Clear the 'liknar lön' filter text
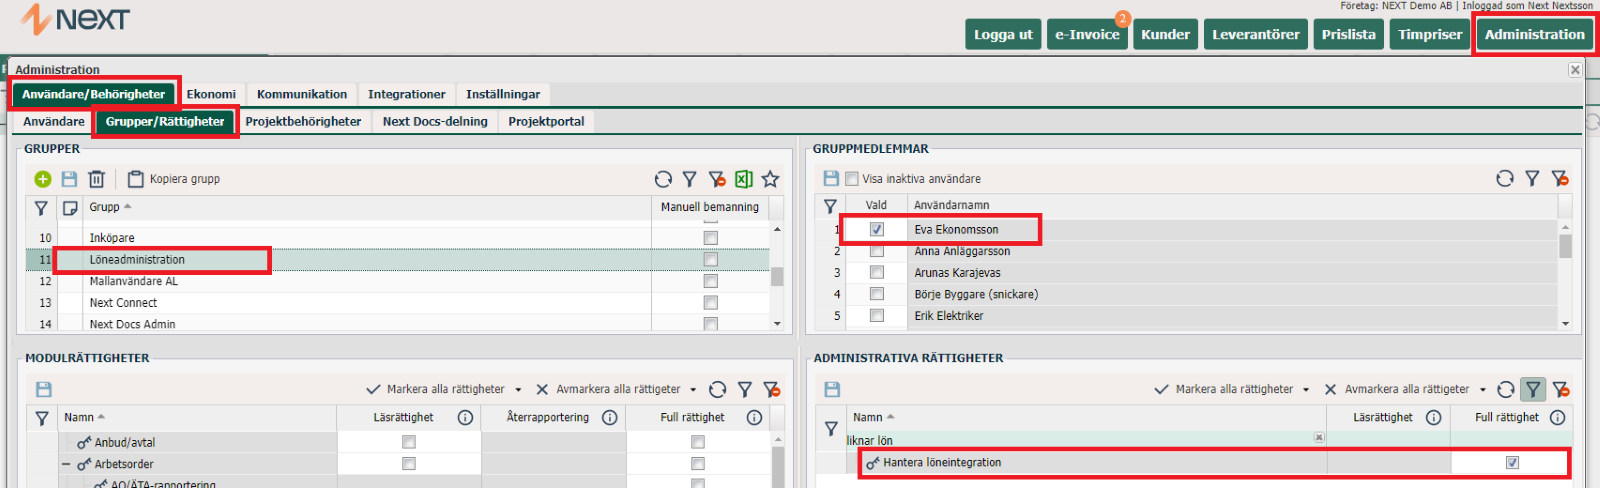Screen dimensions: 1600x490 pyautogui.click(x=1319, y=438)
